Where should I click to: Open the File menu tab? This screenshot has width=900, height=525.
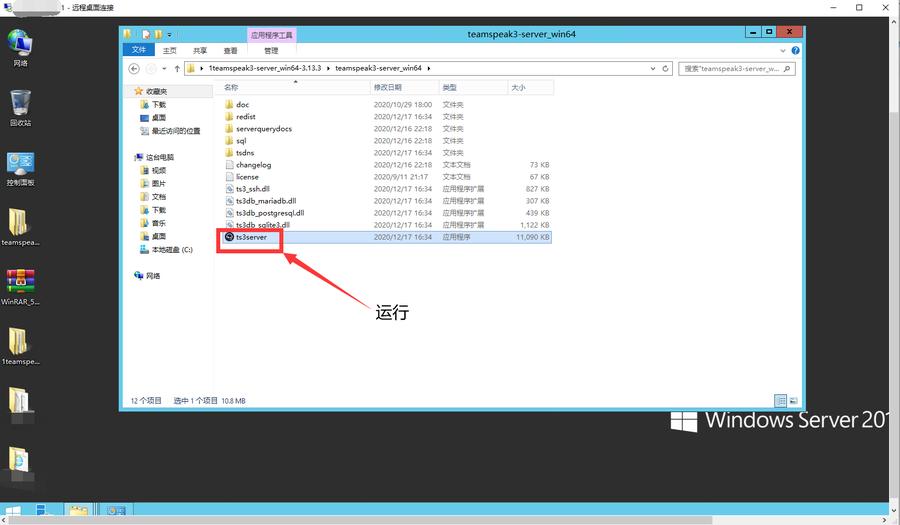139,50
